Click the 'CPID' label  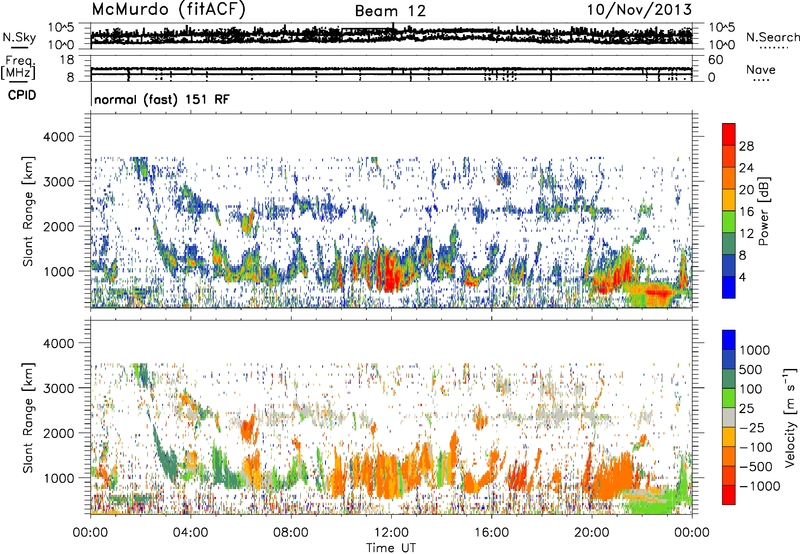tap(22, 95)
